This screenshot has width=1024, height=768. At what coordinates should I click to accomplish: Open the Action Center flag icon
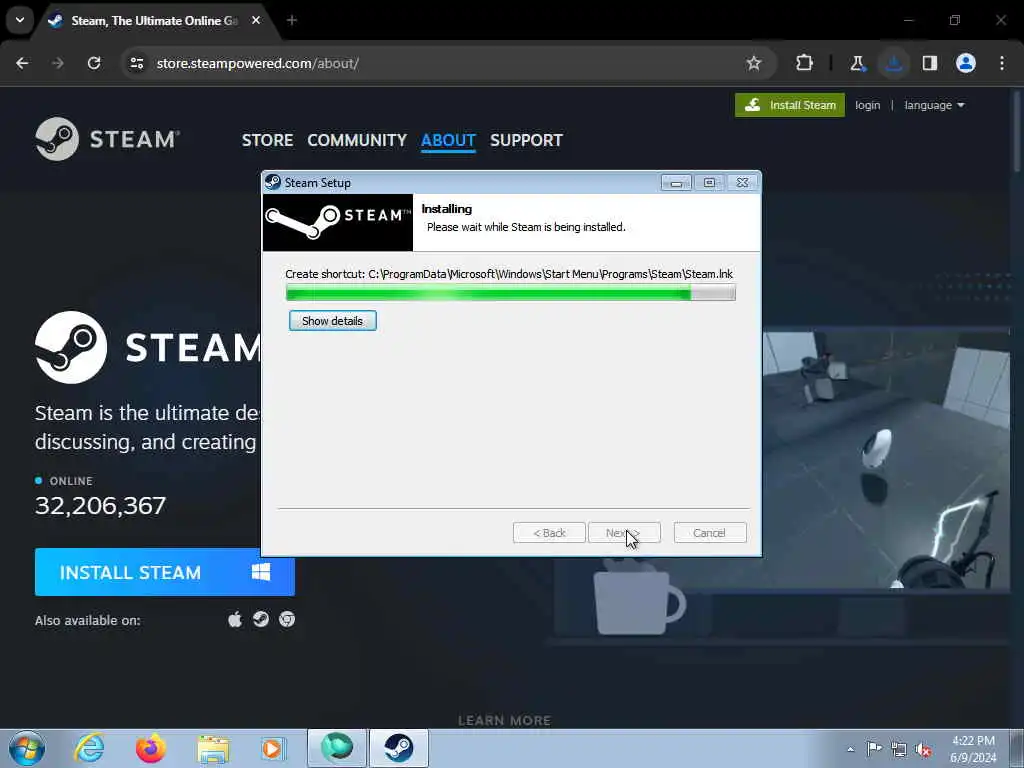coord(873,749)
